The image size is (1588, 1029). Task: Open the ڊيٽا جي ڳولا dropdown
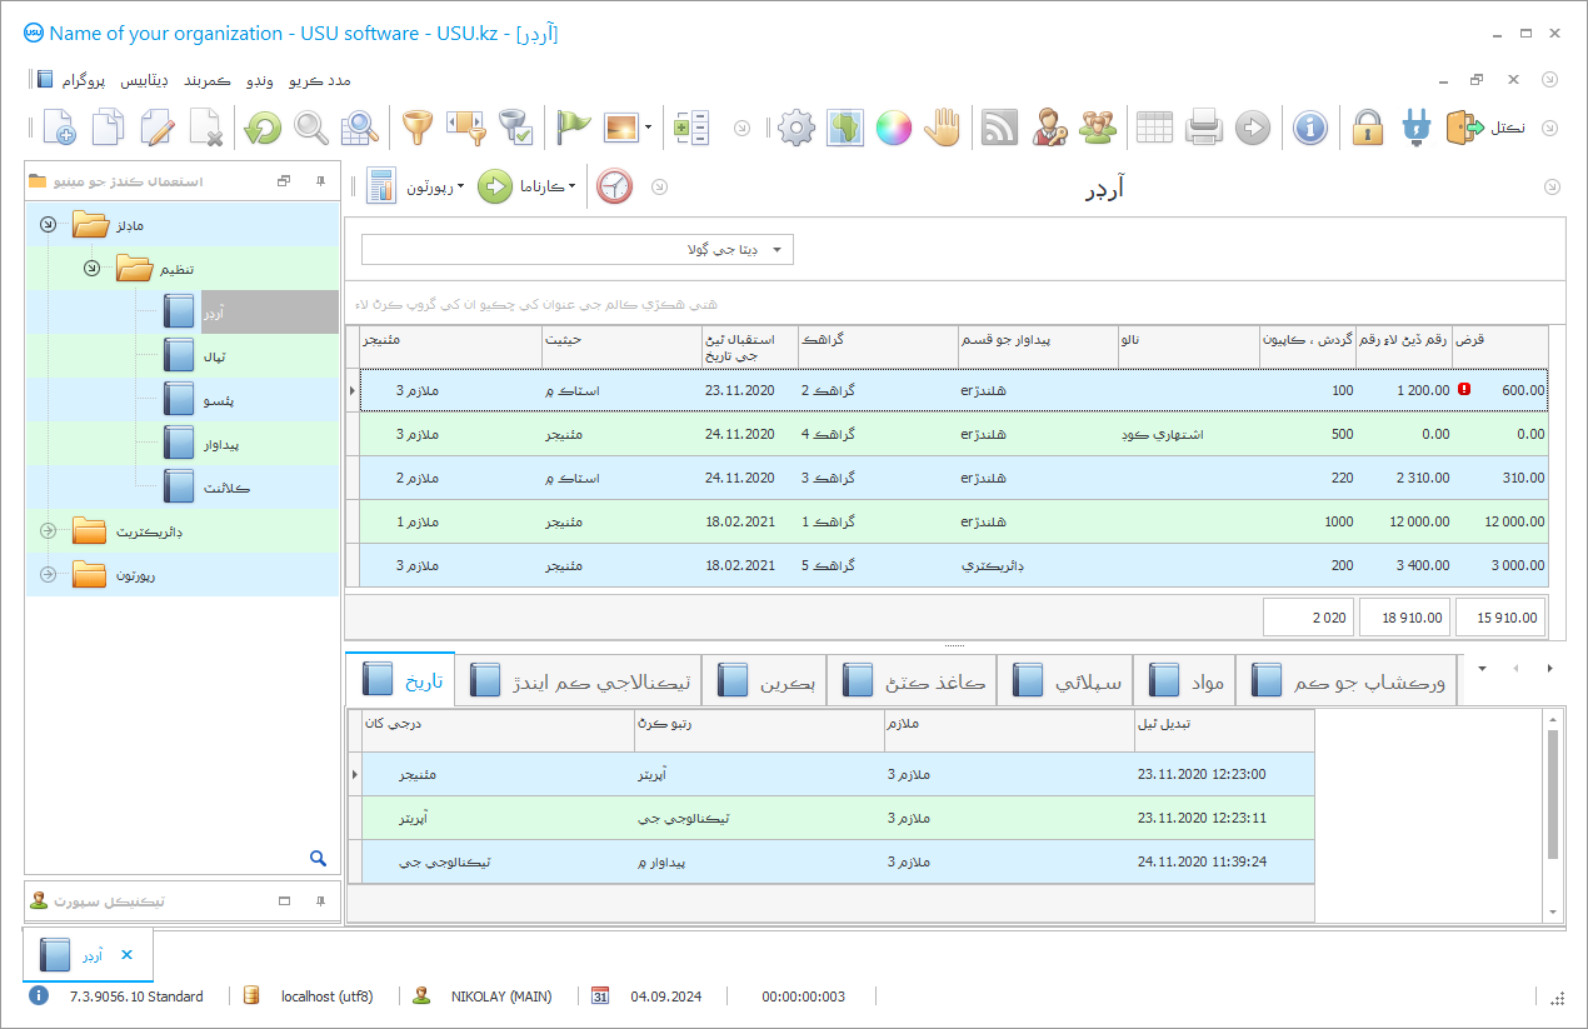coord(777,250)
